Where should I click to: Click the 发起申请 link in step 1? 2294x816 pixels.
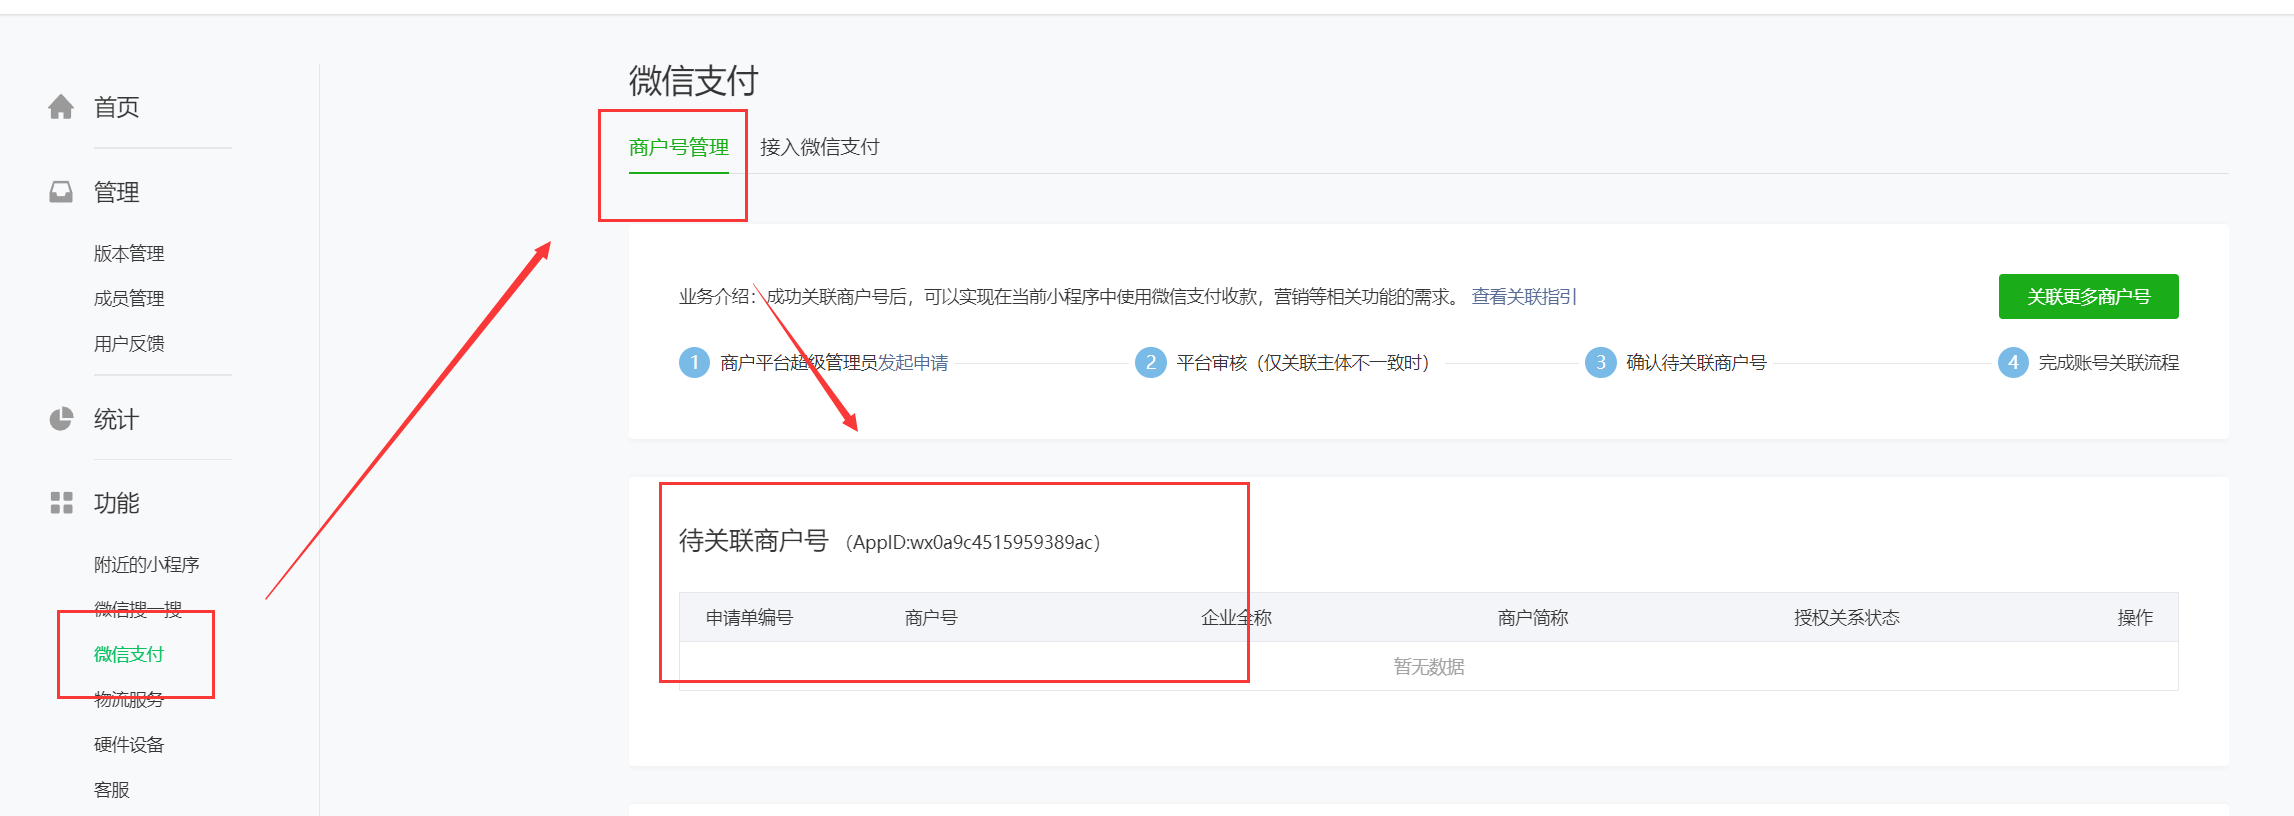pyautogui.click(x=913, y=363)
